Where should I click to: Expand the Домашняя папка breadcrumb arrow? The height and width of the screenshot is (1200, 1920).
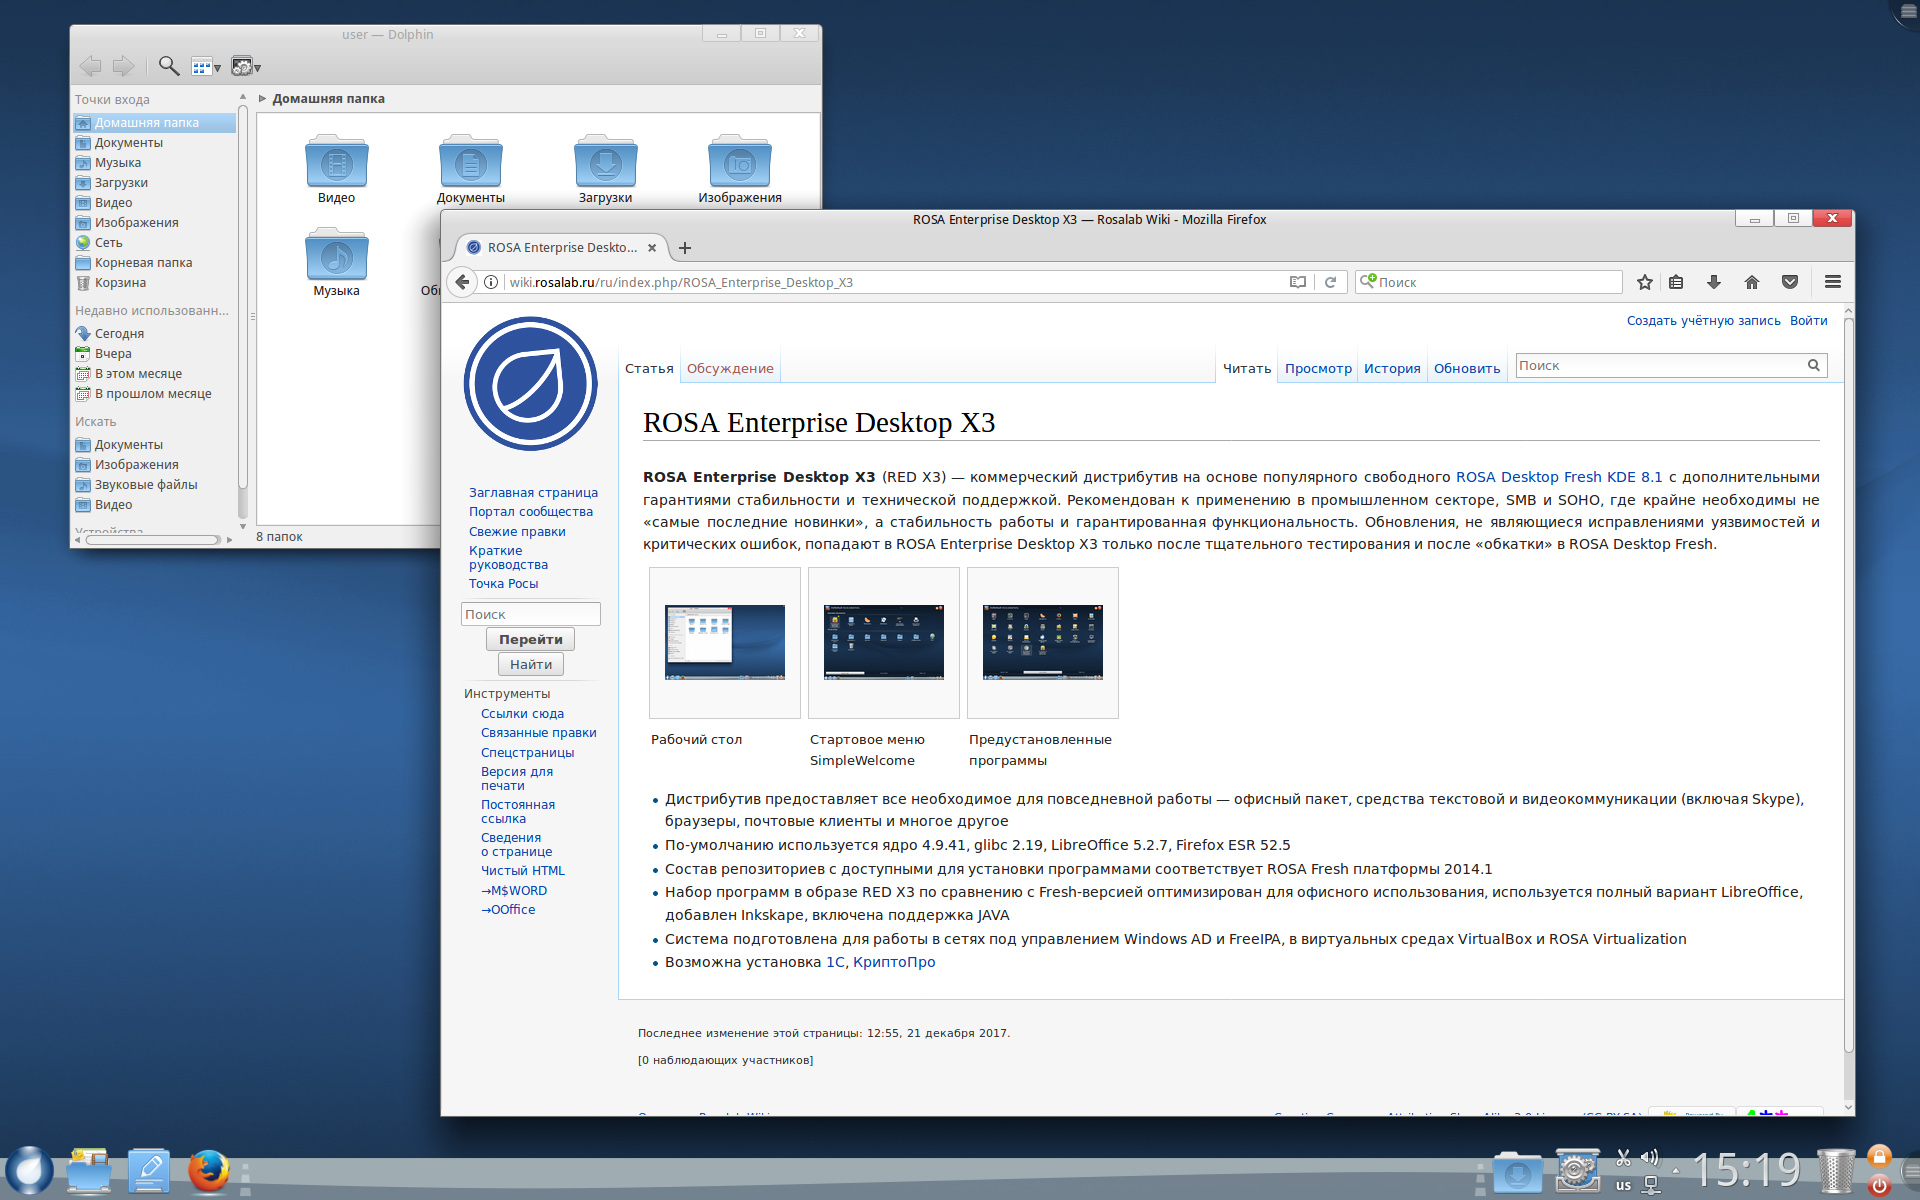pyautogui.click(x=262, y=99)
